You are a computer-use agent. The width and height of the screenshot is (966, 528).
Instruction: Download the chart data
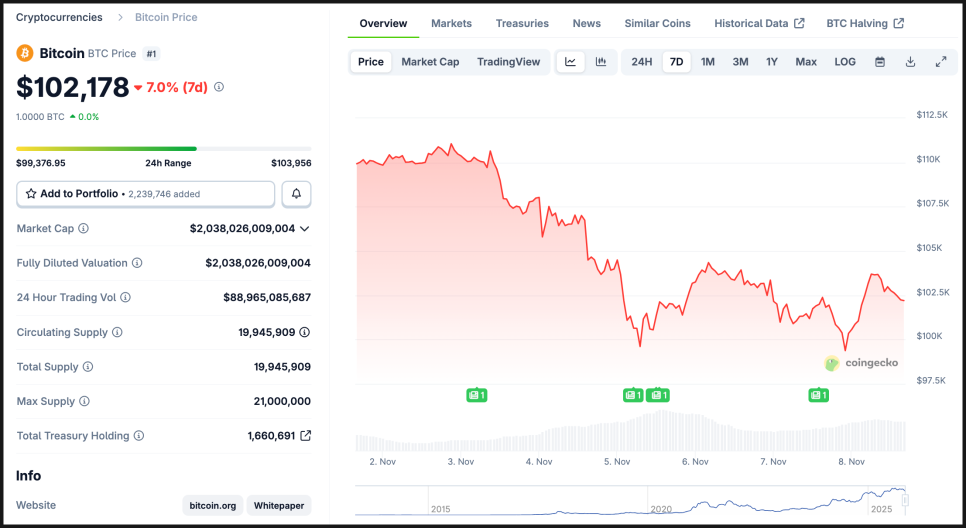coord(910,62)
